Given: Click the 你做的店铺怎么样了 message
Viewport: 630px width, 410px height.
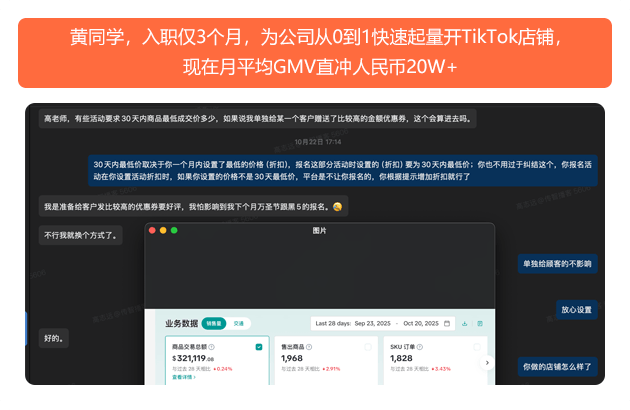Looking at the screenshot, I should pos(557,367).
